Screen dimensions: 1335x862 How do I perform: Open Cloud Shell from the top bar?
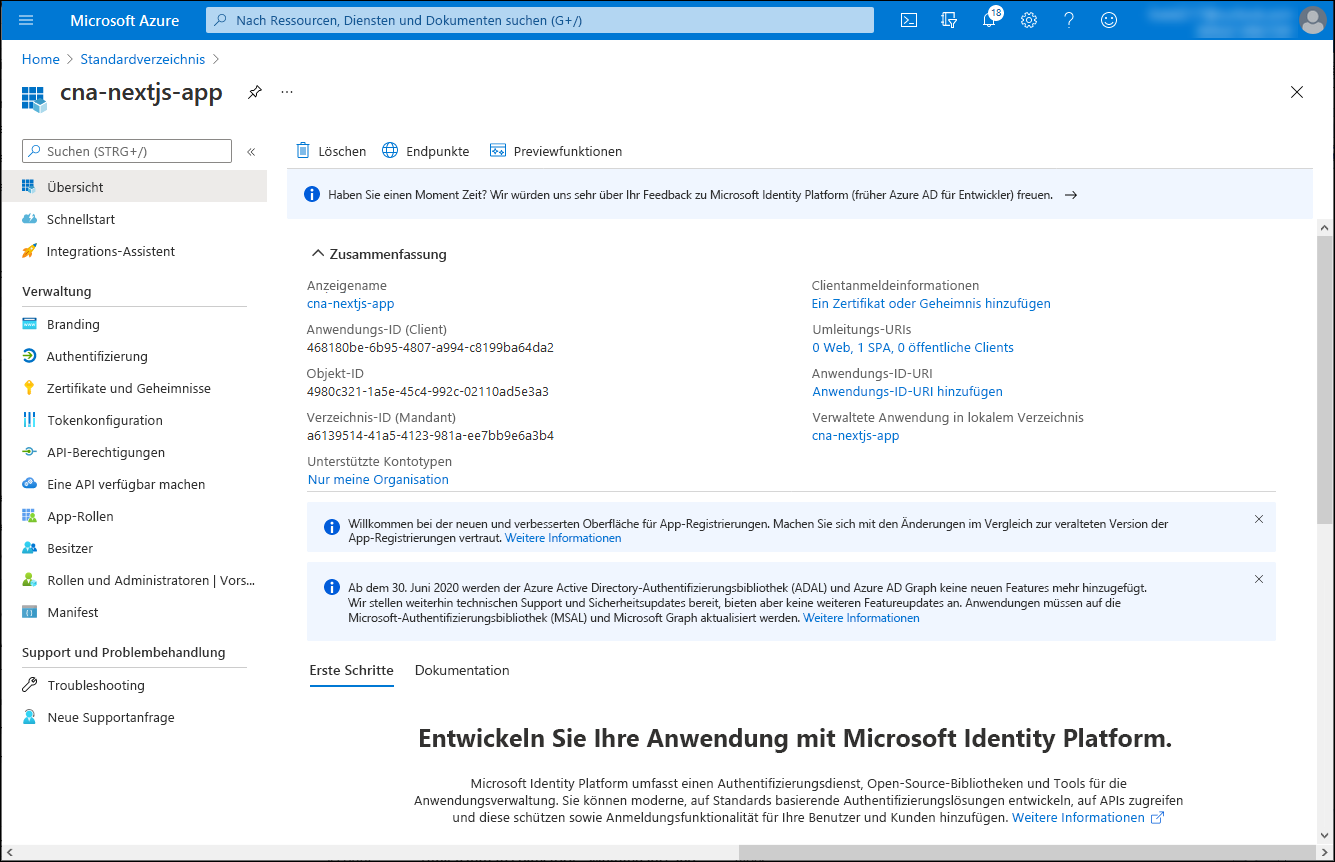909,20
